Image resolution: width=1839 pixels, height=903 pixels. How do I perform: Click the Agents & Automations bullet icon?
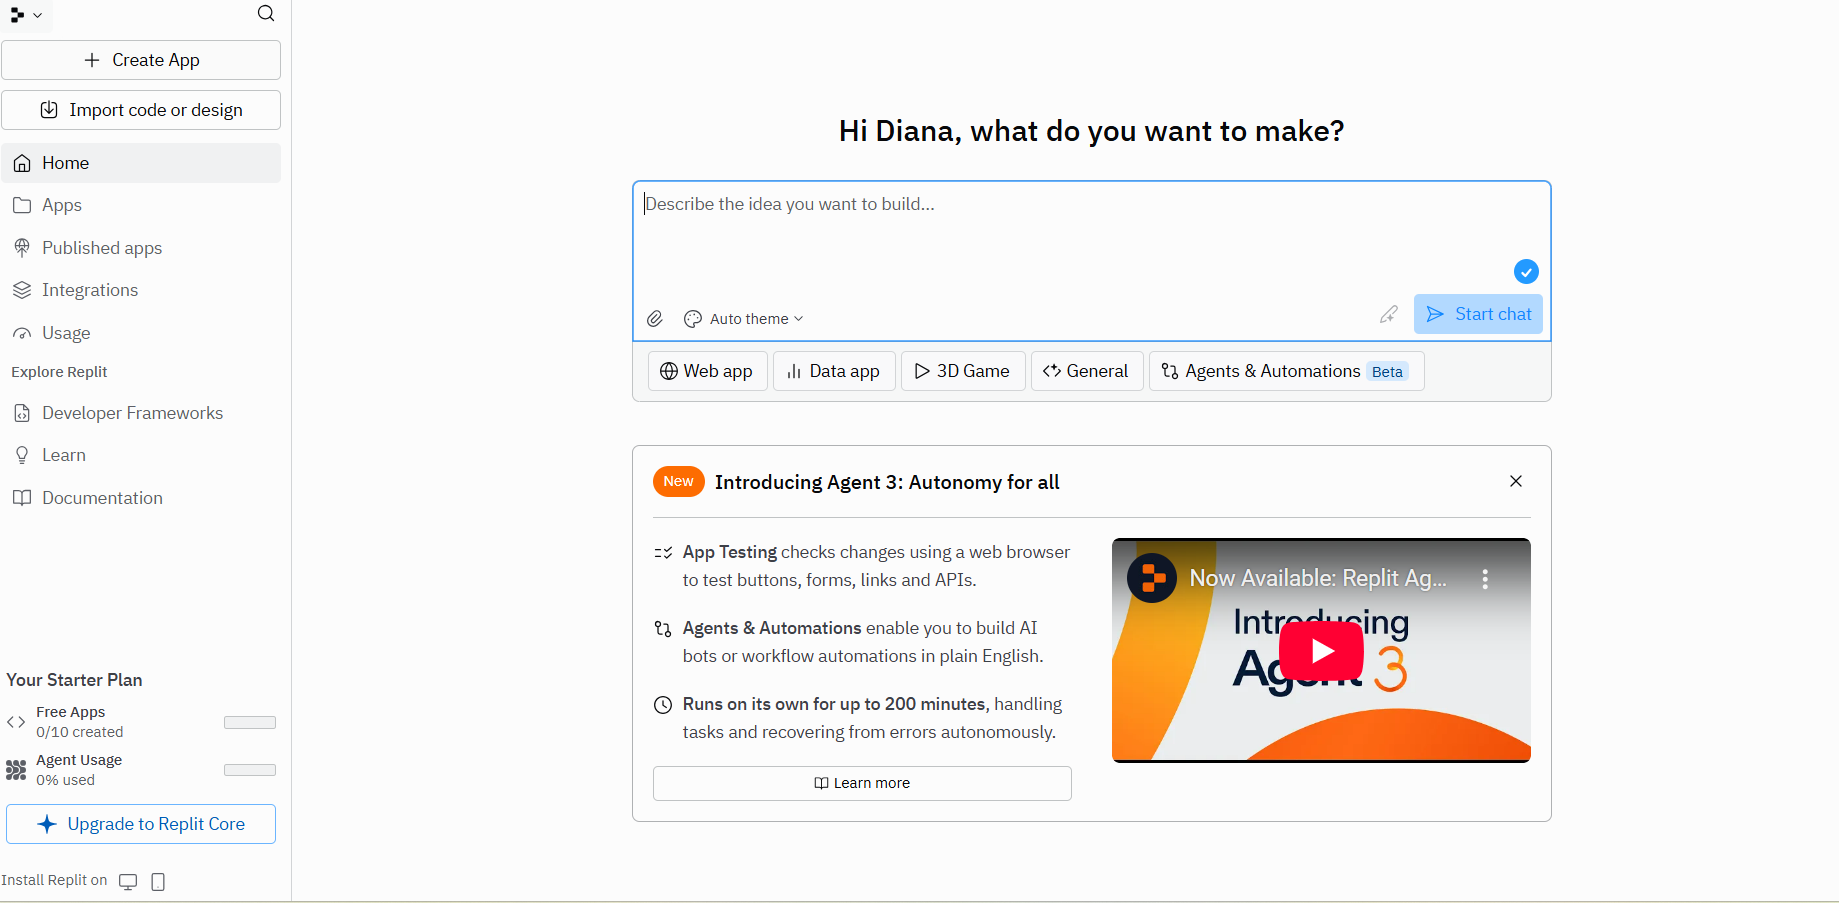[663, 629]
